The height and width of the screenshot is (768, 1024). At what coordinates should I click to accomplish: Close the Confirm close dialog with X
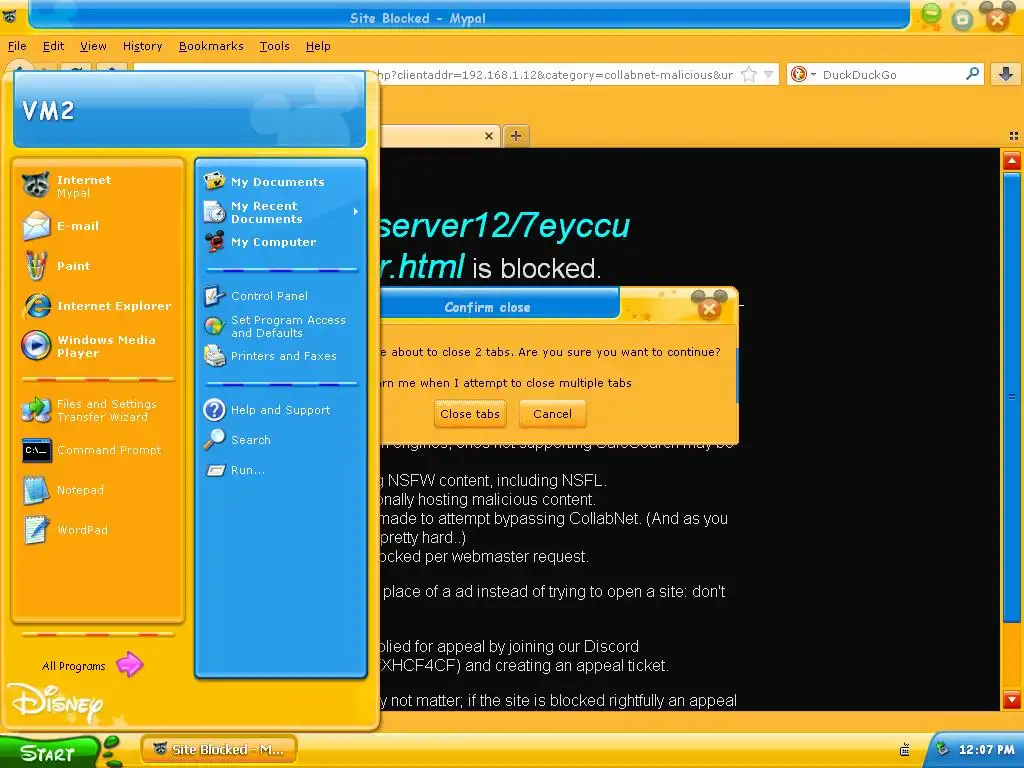pyautogui.click(x=709, y=308)
